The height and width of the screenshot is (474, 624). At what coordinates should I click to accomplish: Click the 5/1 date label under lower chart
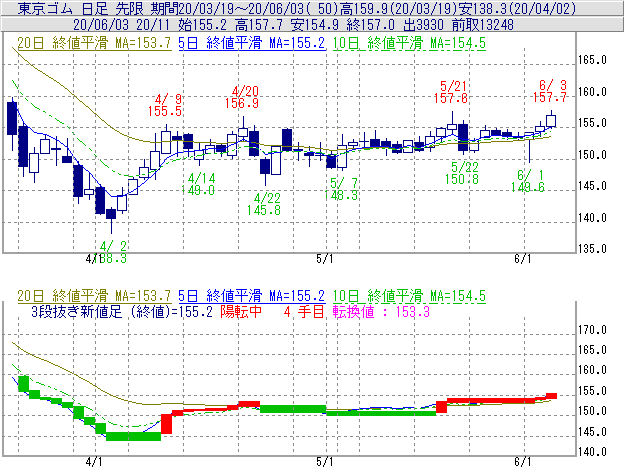324,462
